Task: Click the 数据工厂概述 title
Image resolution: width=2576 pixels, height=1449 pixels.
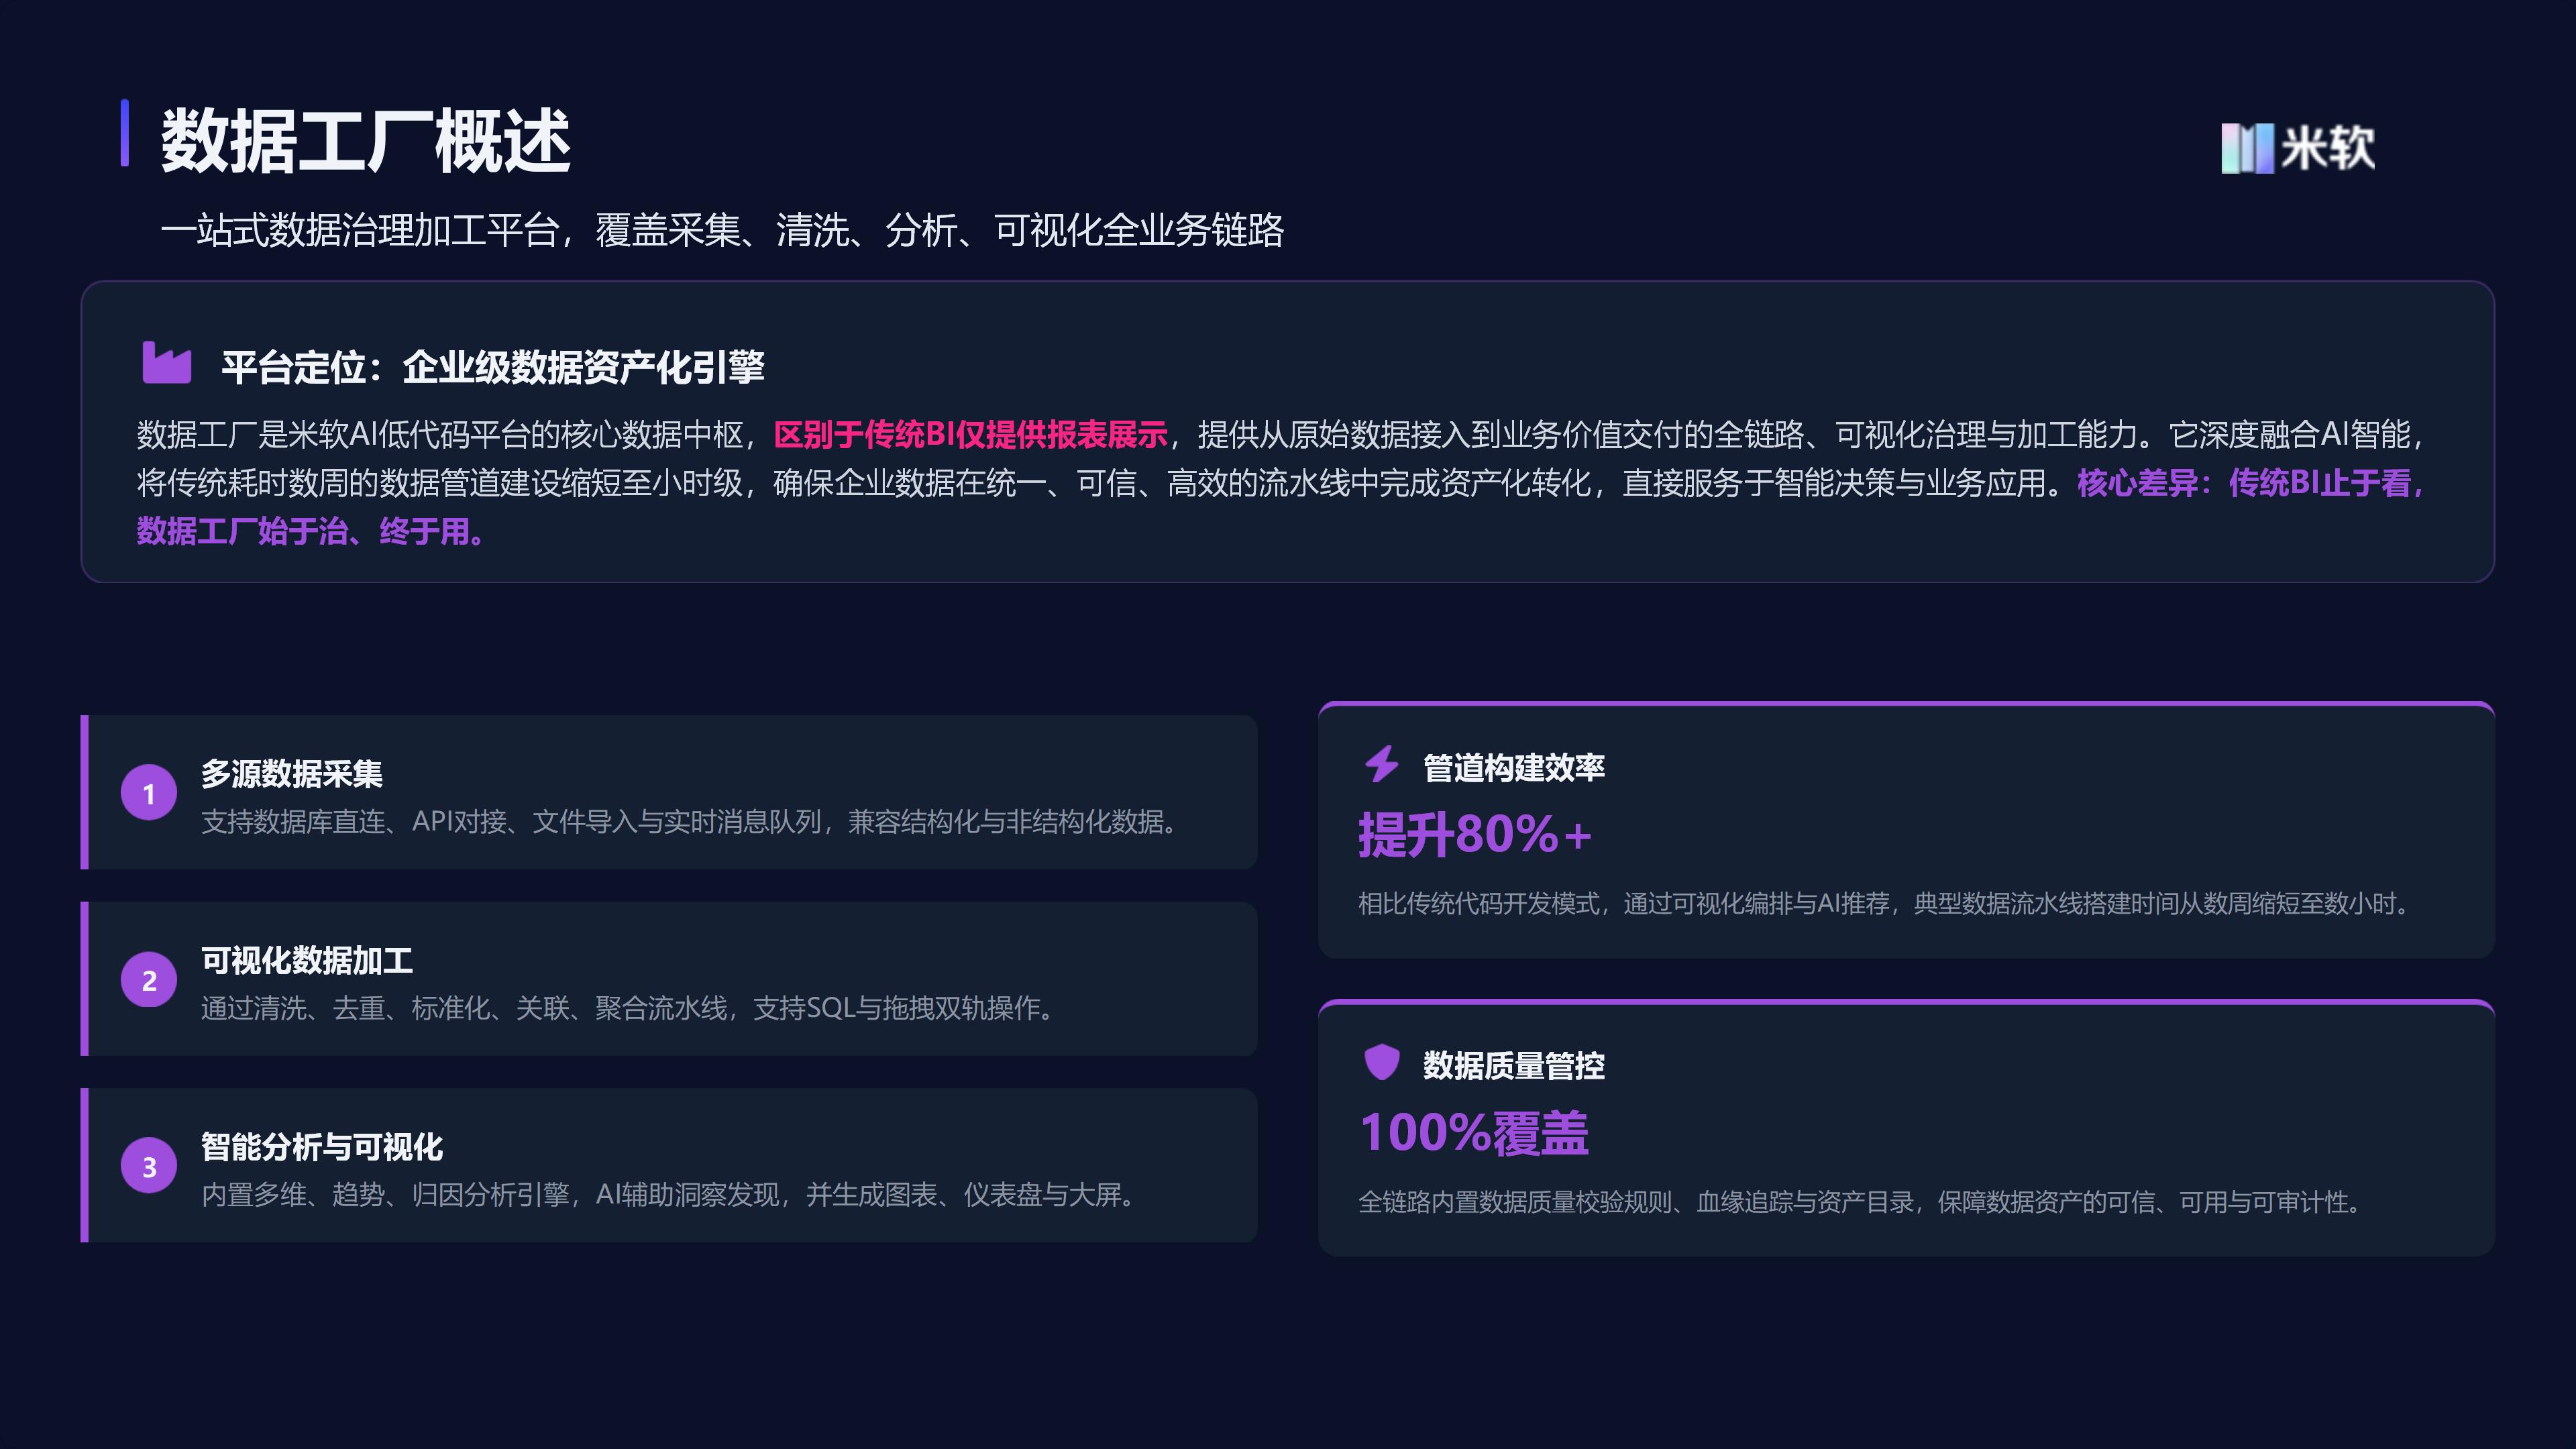Action: 366,141
